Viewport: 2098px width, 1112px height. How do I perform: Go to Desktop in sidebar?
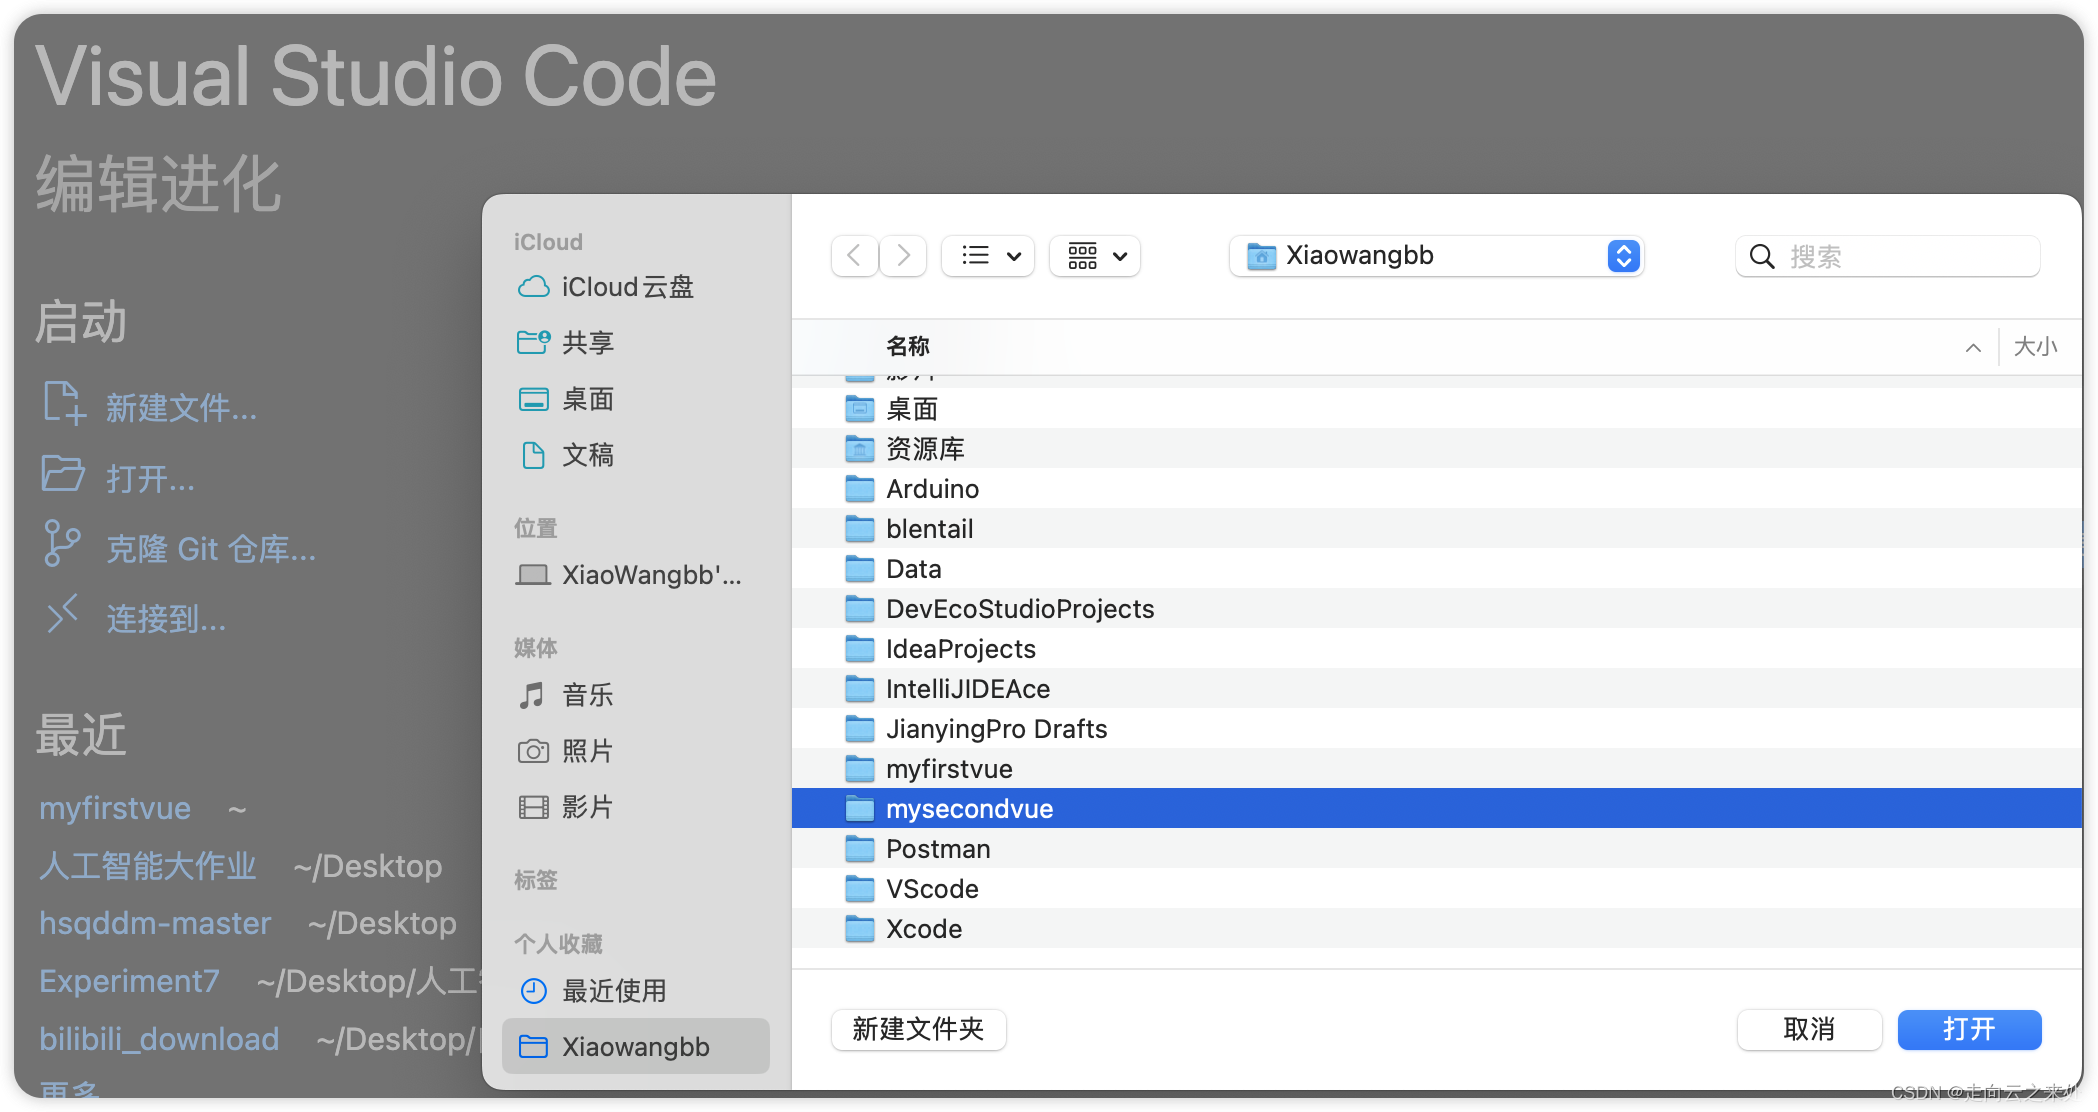click(x=587, y=399)
